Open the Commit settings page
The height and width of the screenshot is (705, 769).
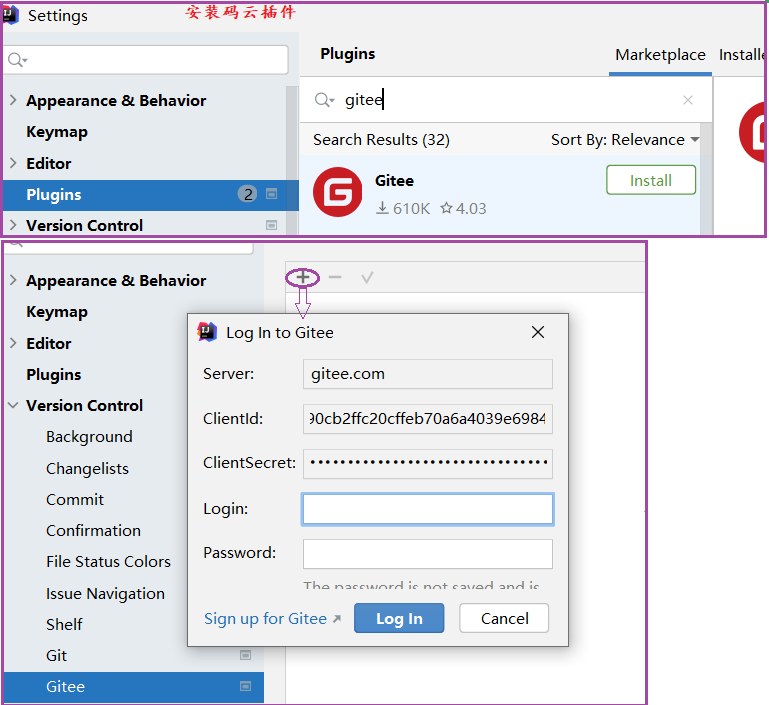[75, 499]
